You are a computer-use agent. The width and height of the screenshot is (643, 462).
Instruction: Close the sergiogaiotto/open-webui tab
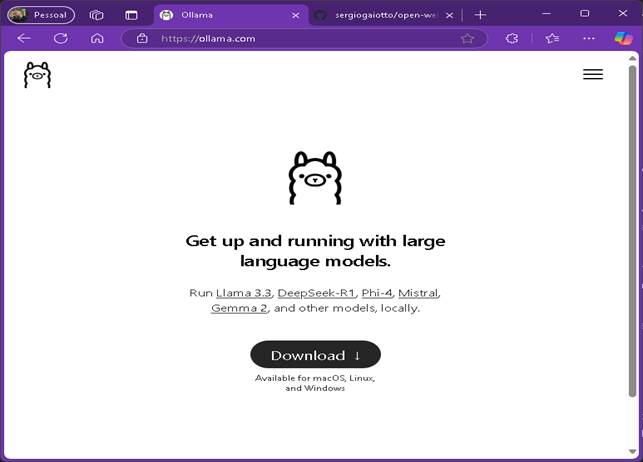[x=450, y=16]
